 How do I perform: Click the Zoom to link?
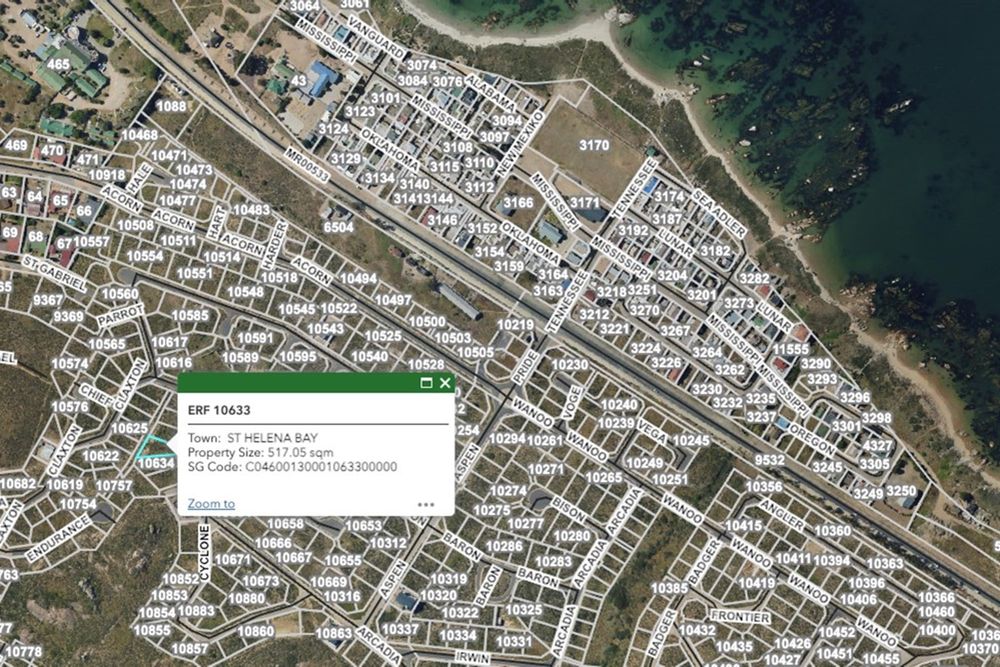coord(211,504)
